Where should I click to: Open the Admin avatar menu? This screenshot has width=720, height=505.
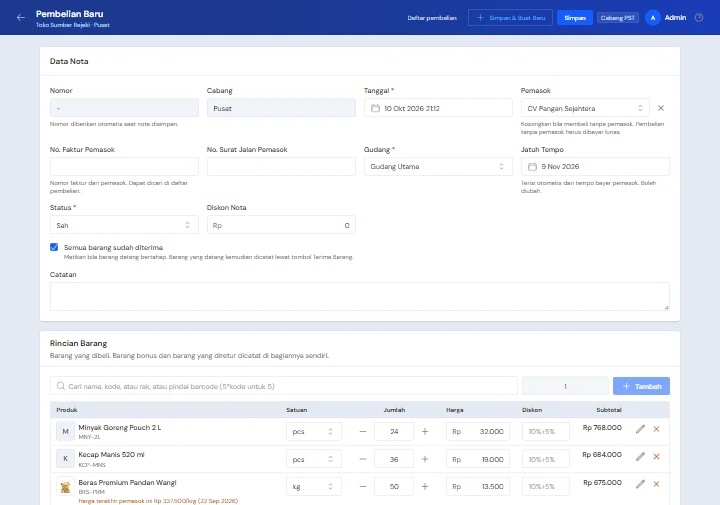coord(652,17)
